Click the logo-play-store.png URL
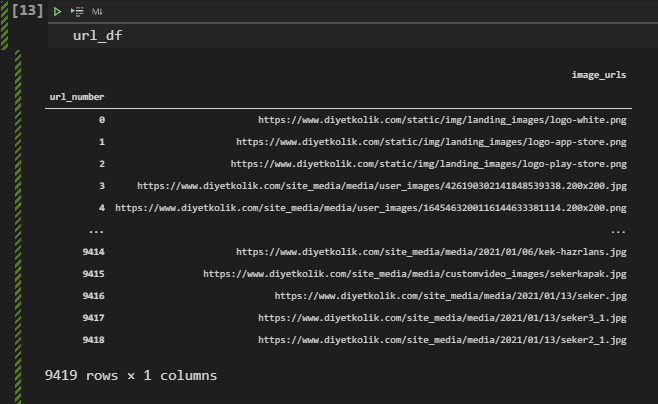The height and width of the screenshot is (404, 658). [x=428, y=164]
